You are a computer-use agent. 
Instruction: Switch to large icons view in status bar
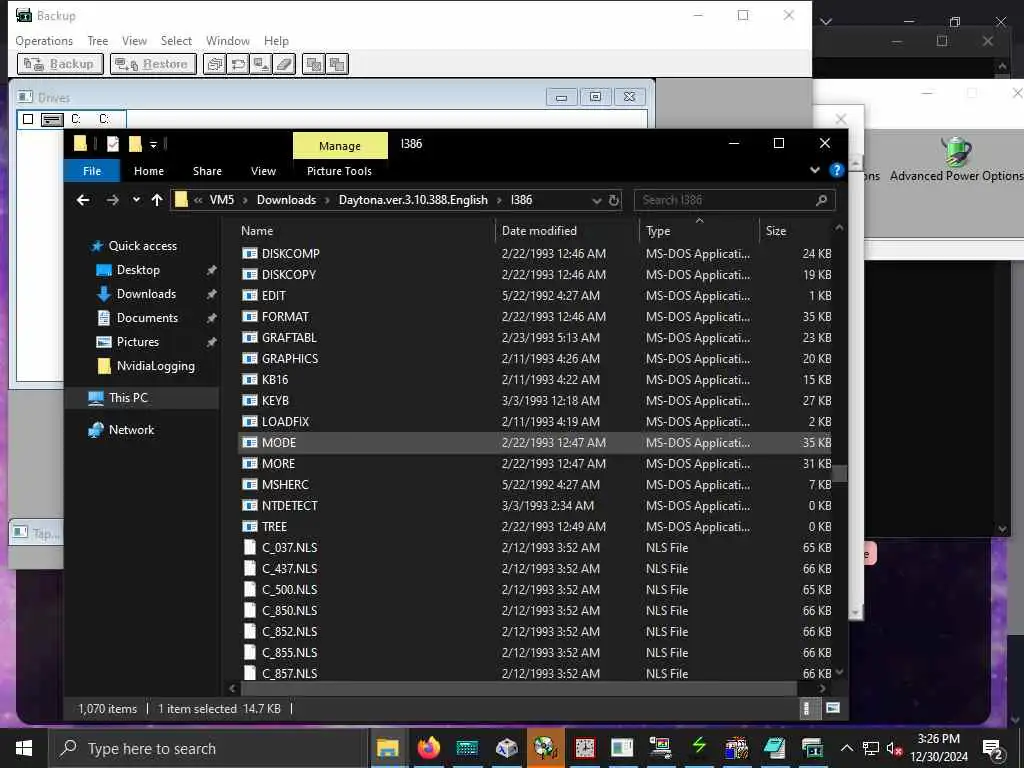(x=833, y=708)
